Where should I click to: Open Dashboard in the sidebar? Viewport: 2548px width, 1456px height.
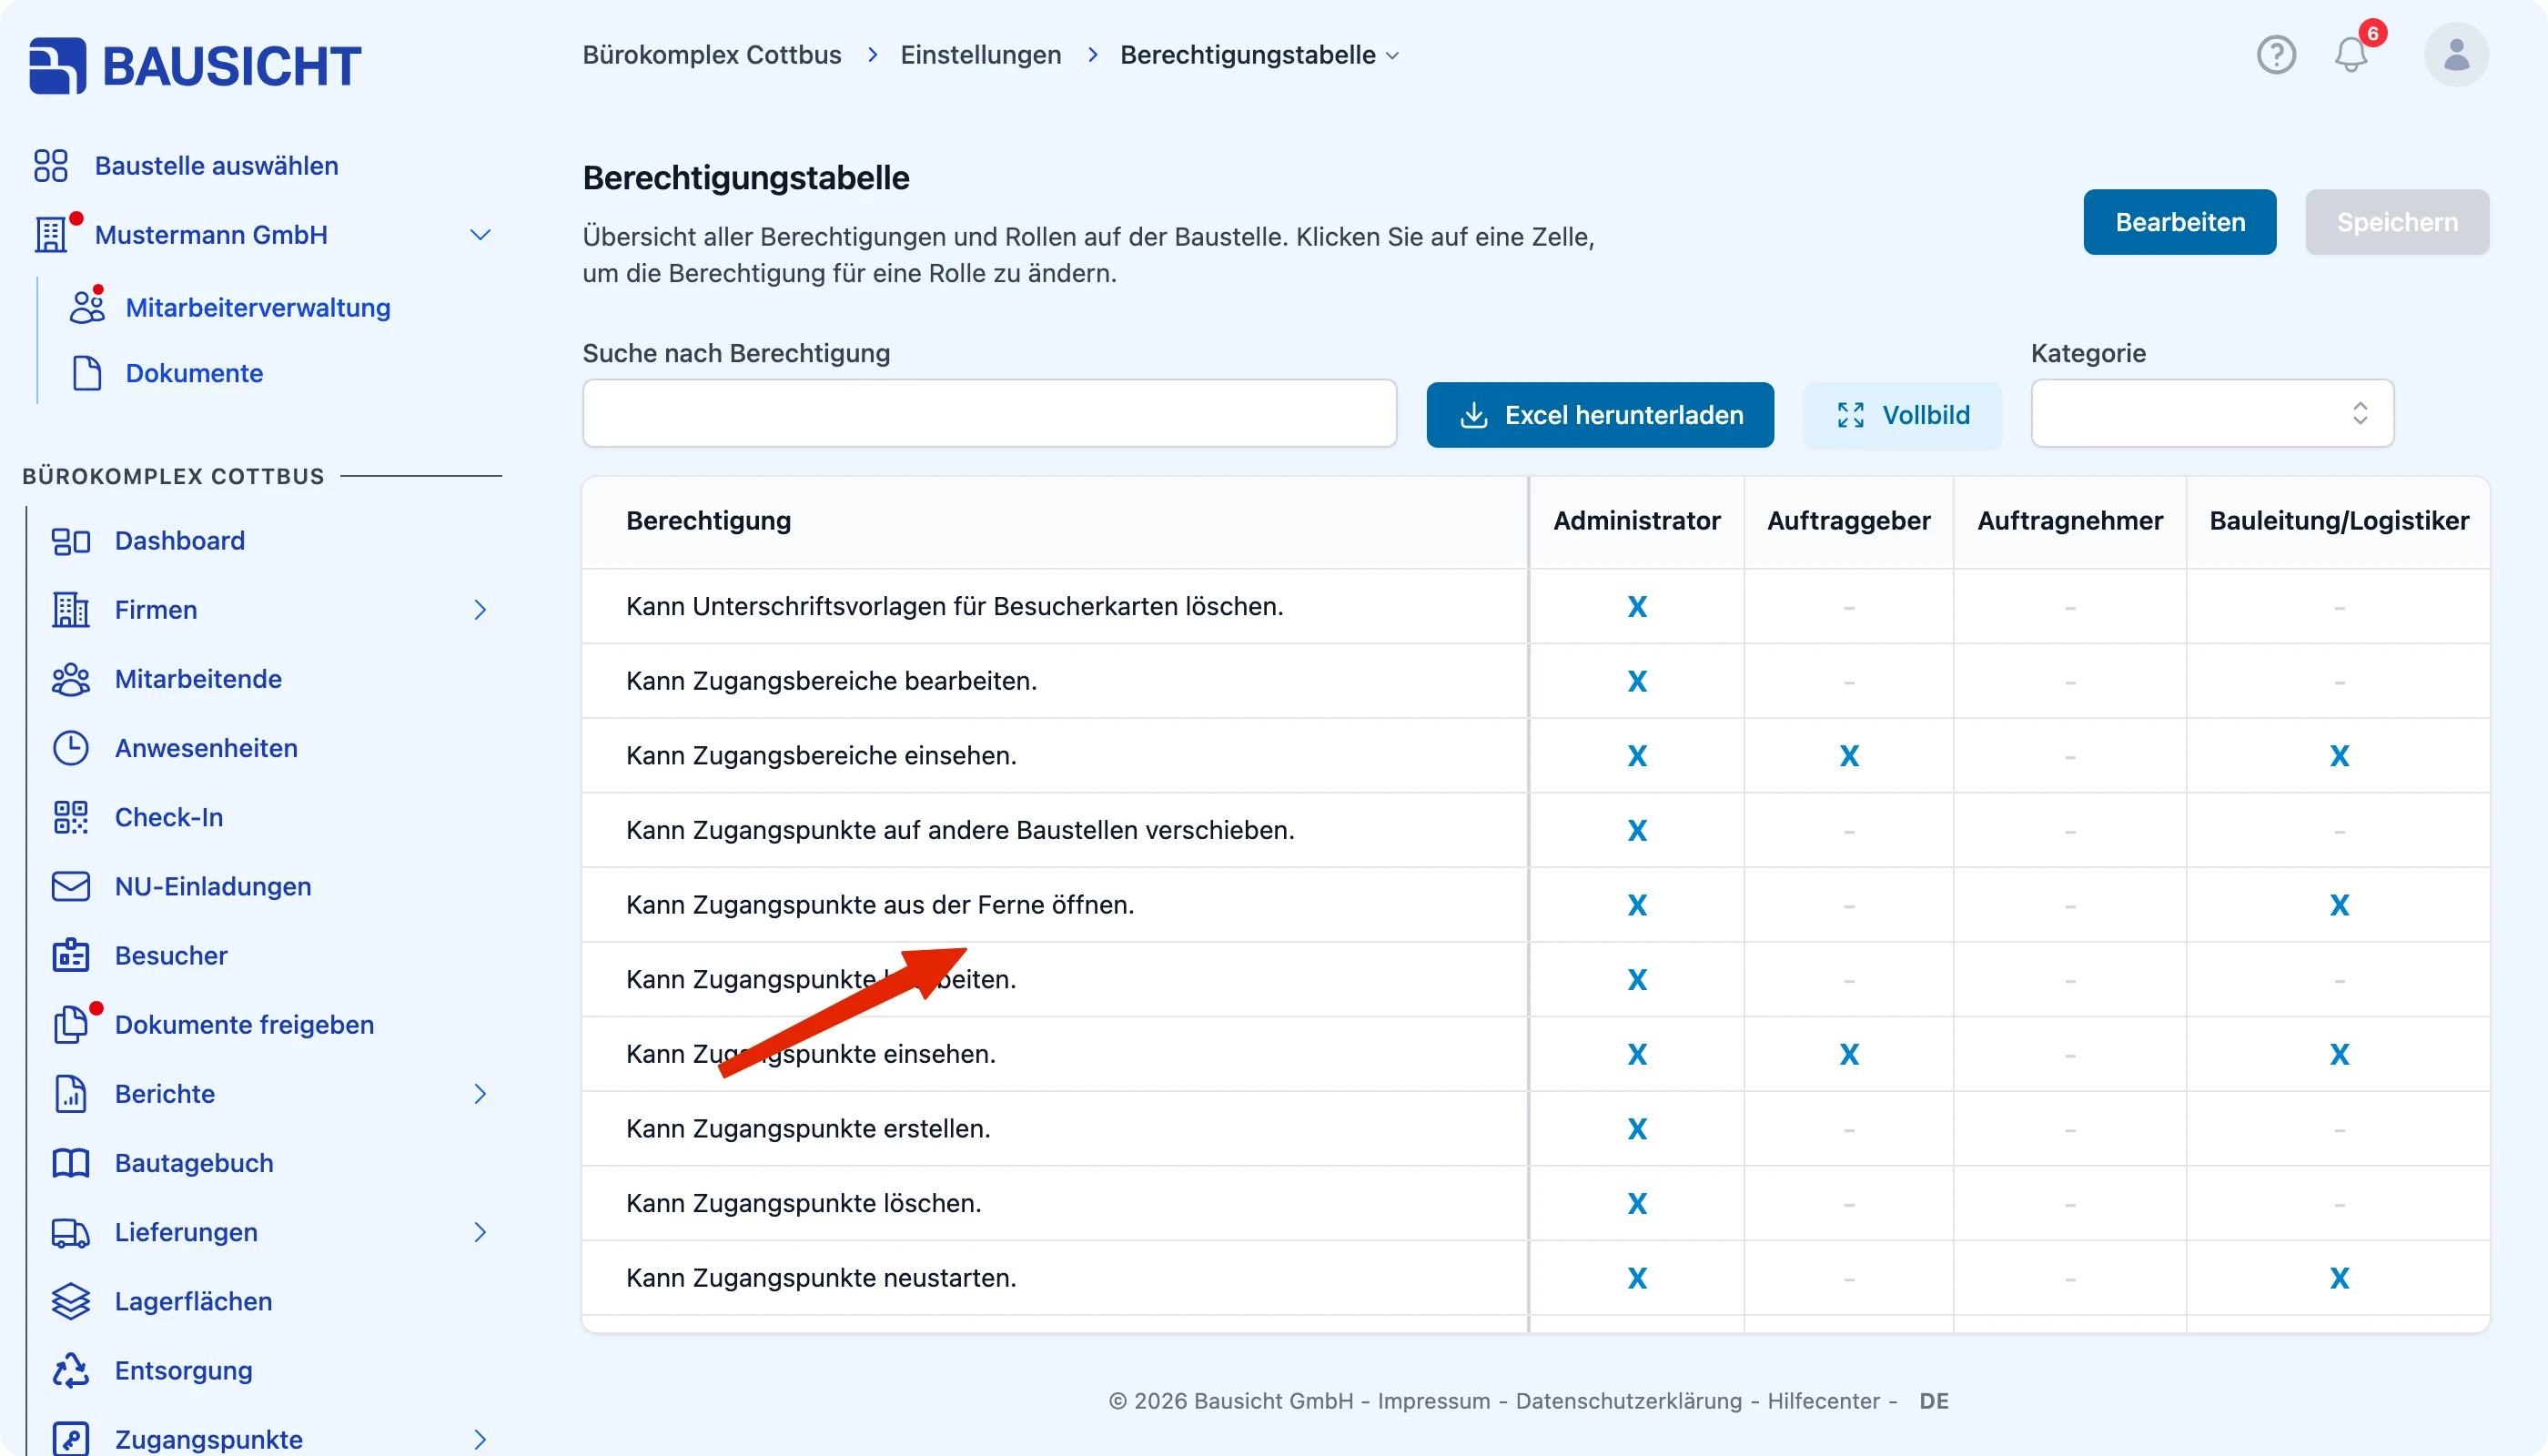(180, 541)
